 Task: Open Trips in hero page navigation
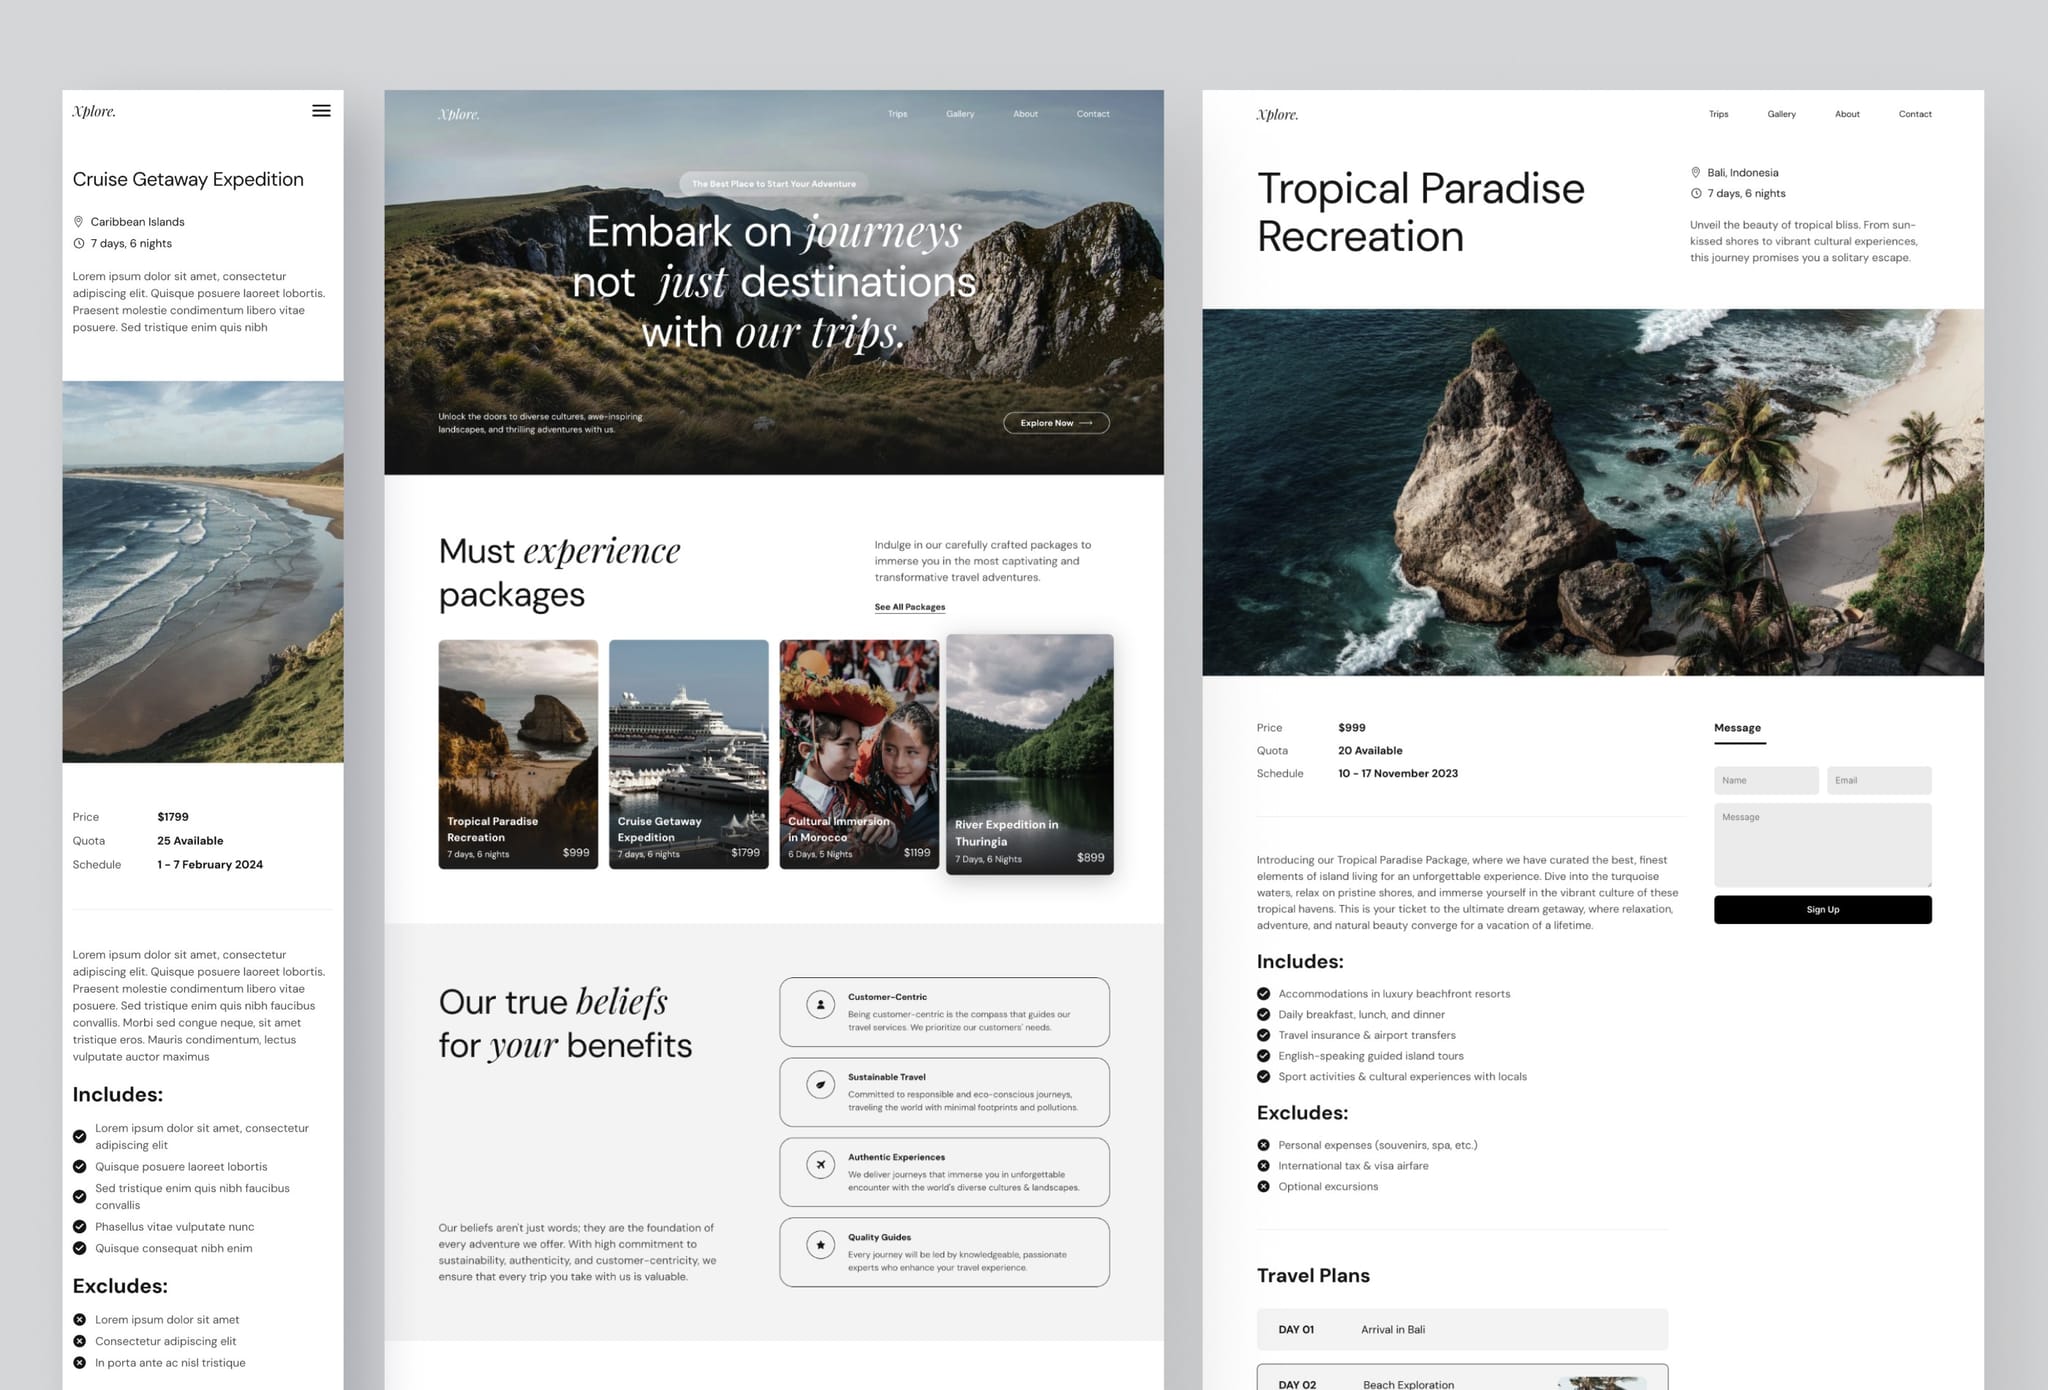pyautogui.click(x=898, y=114)
